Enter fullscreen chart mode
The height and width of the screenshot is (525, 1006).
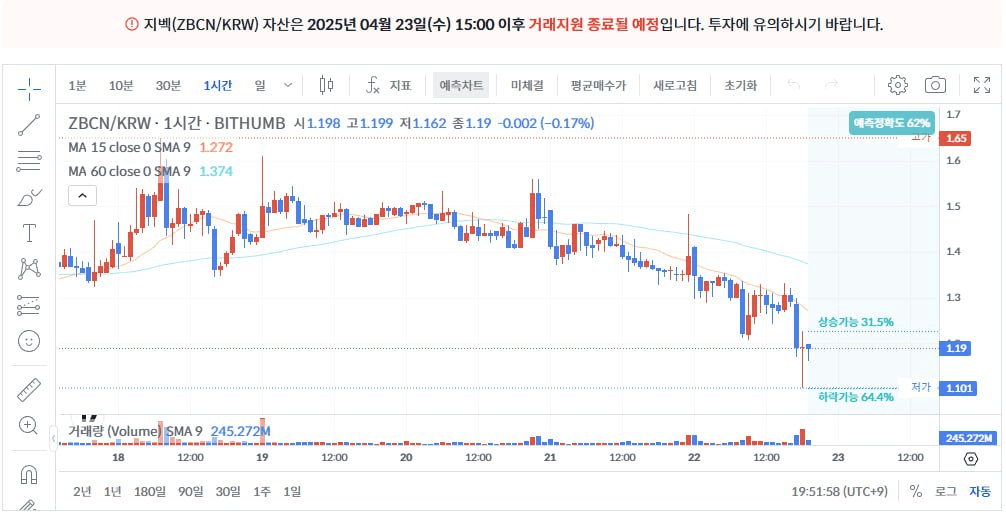tap(981, 85)
